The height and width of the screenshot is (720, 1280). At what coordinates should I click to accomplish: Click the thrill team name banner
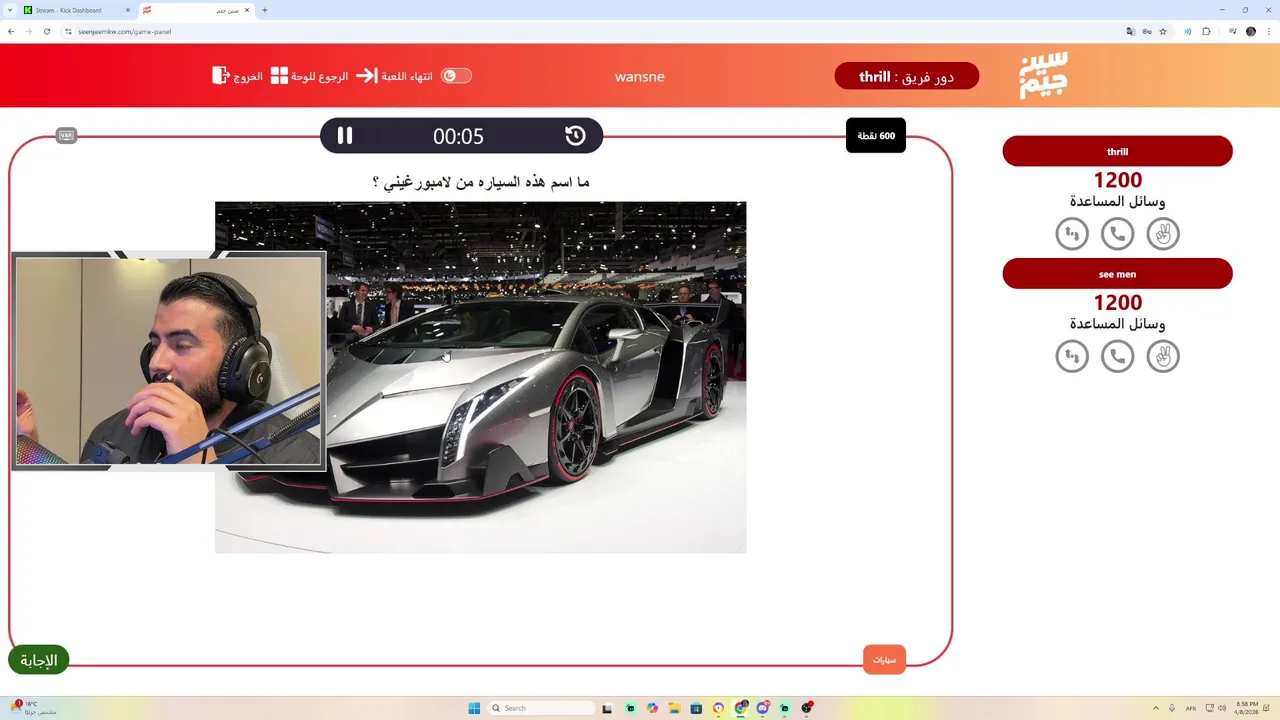coord(1118,152)
